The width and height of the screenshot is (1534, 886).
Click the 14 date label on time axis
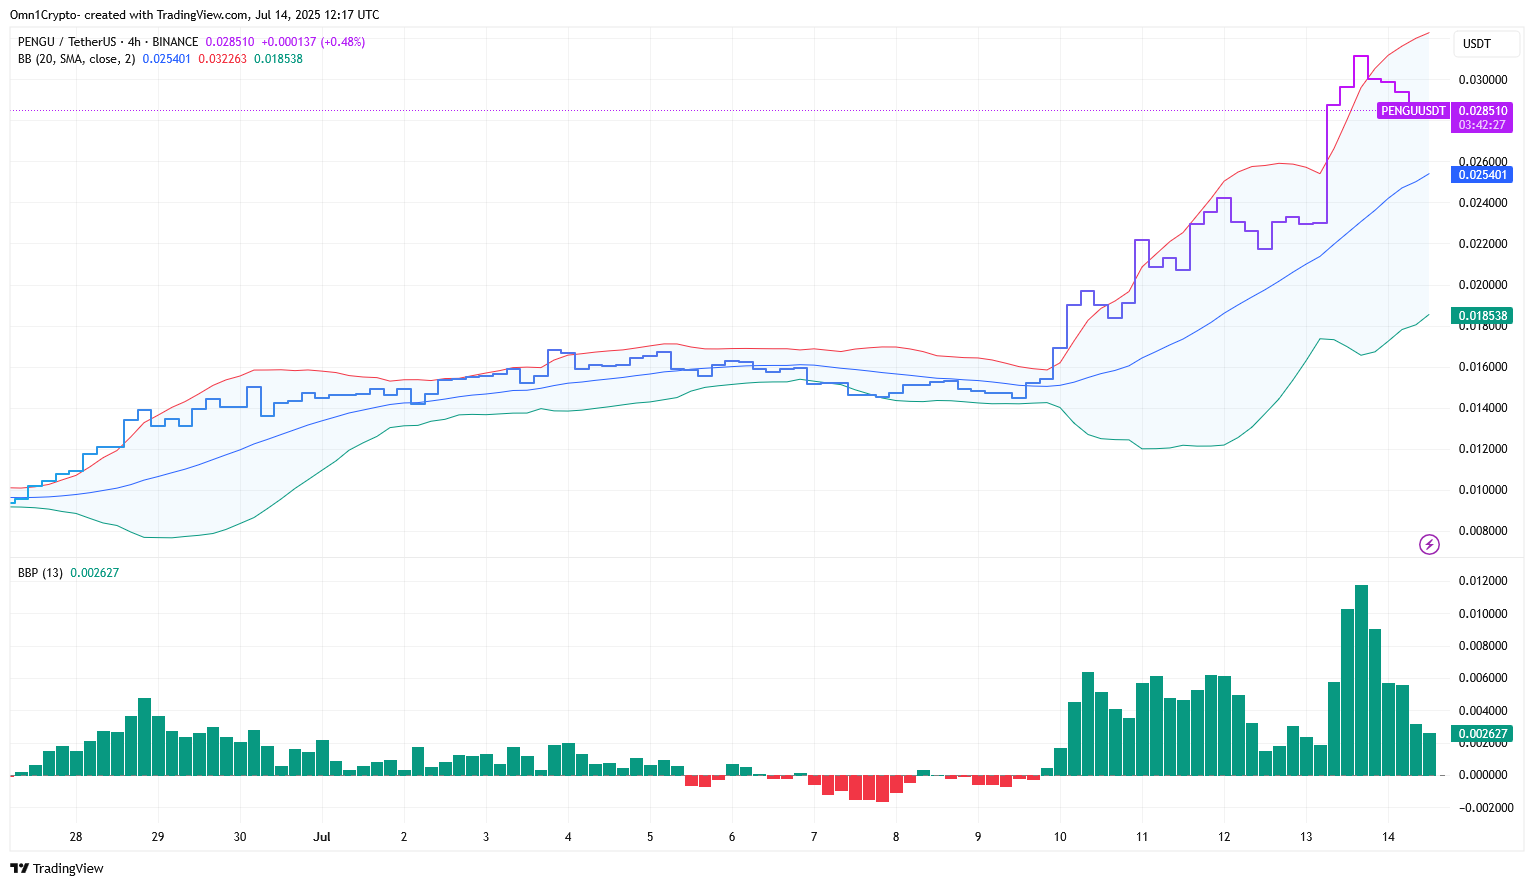[1388, 837]
